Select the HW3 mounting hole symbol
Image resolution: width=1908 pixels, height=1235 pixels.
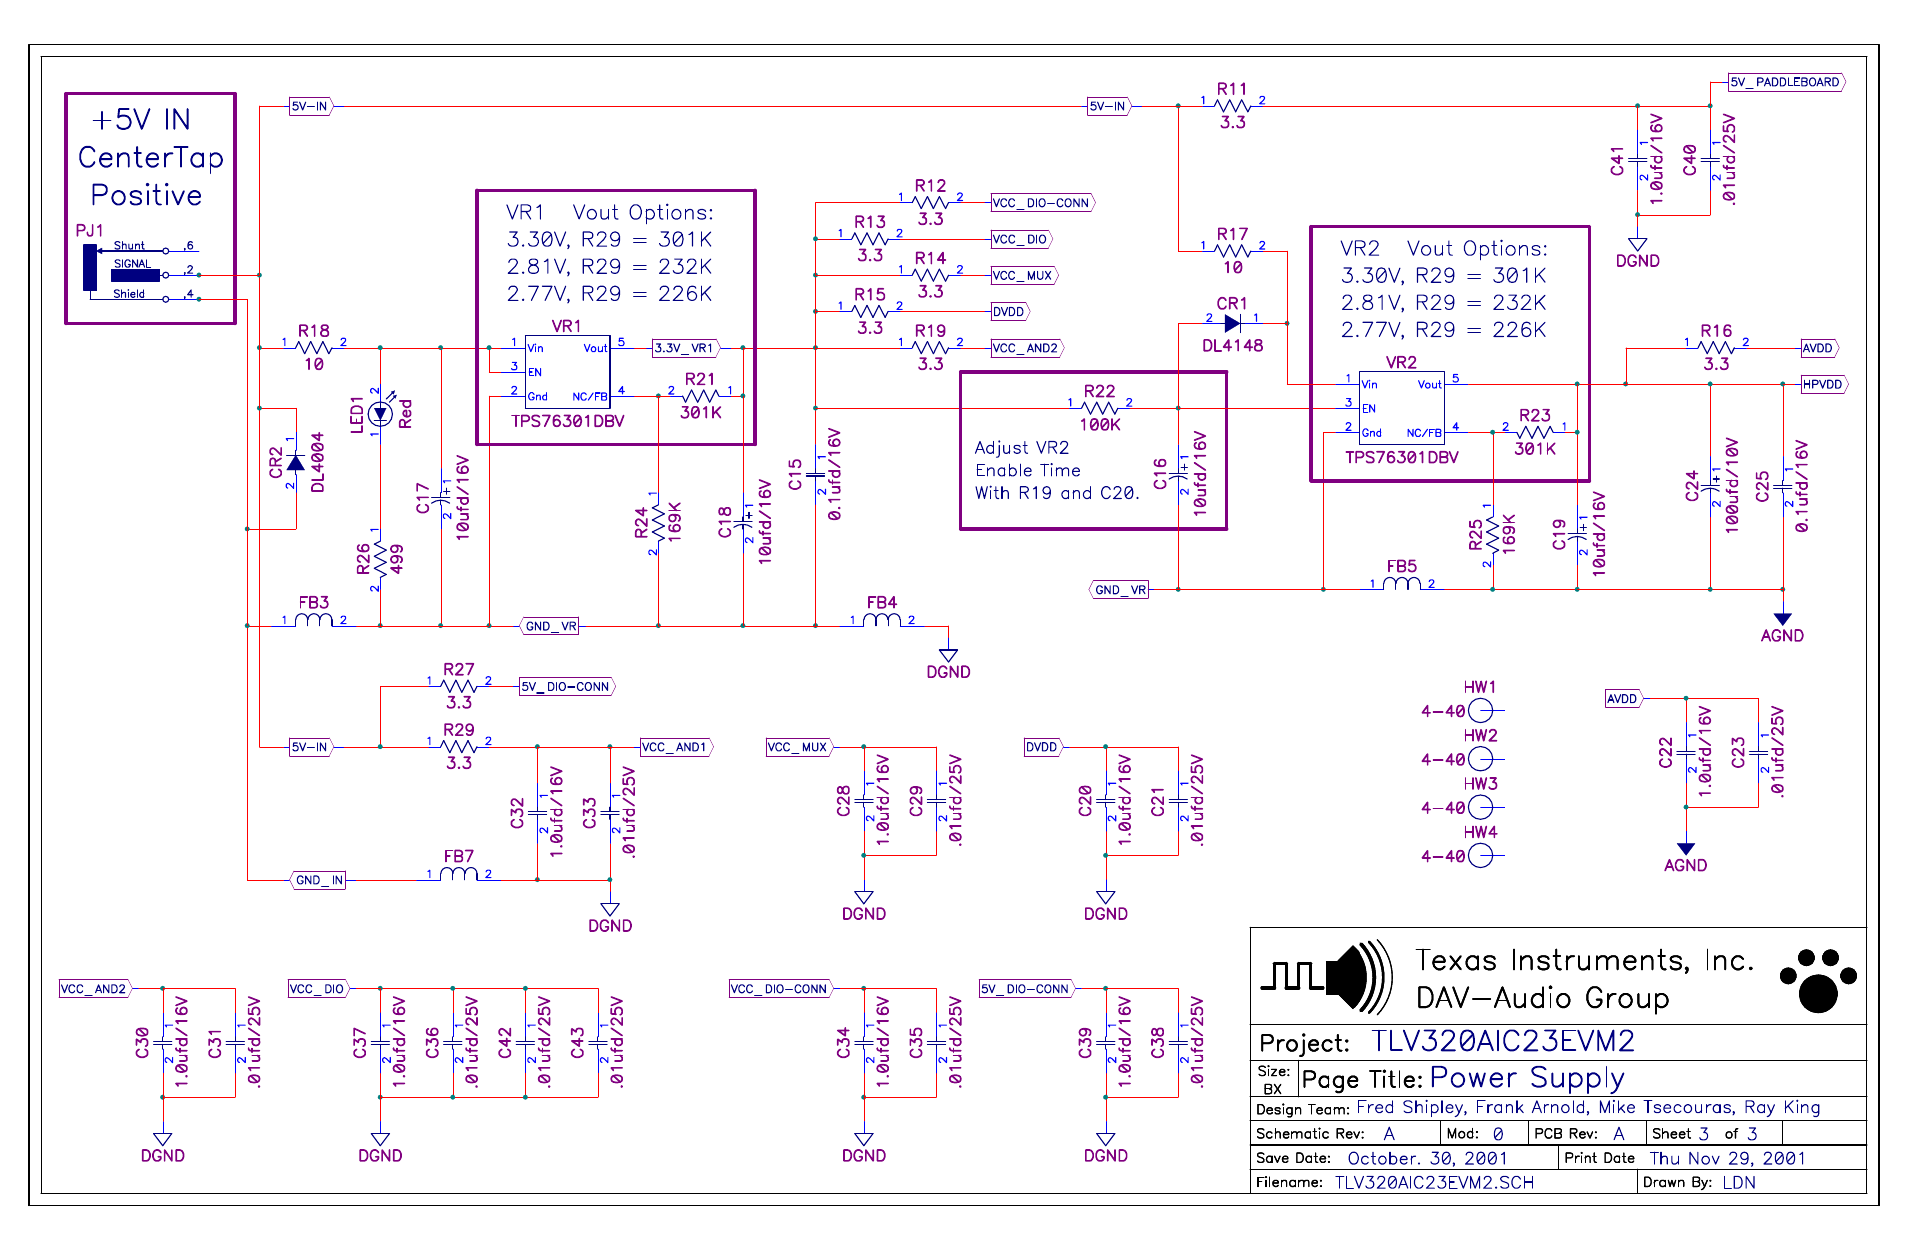coord(1481,807)
